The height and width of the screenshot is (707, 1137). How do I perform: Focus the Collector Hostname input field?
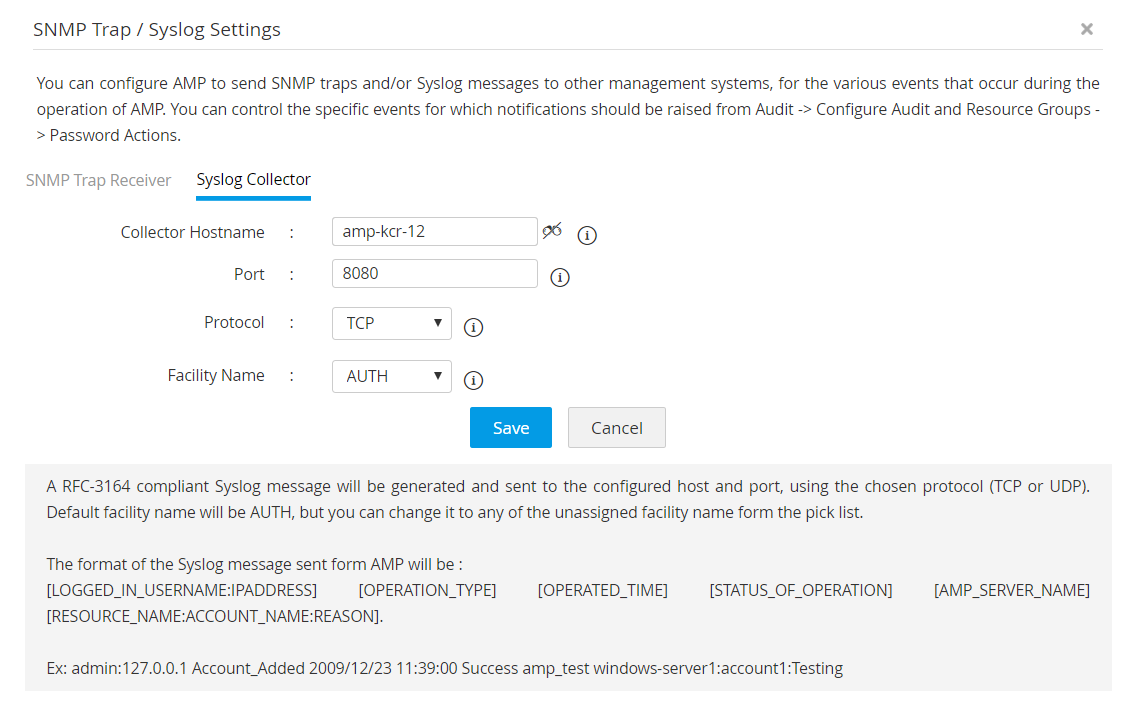click(434, 232)
